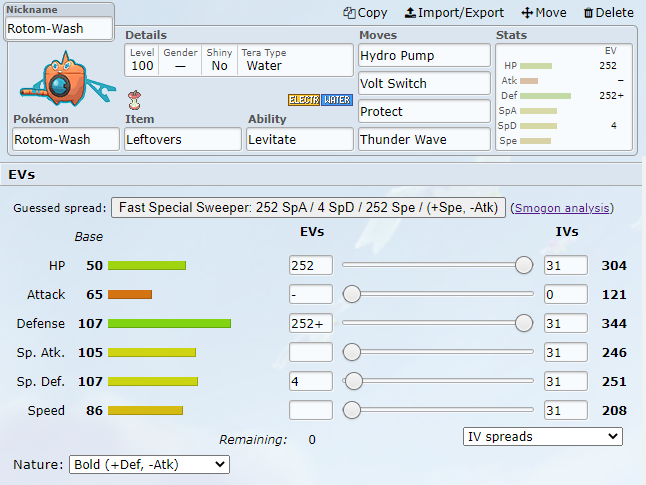Click the Water type badge
Image resolution: width=646 pixels, height=485 pixels.
(337, 100)
